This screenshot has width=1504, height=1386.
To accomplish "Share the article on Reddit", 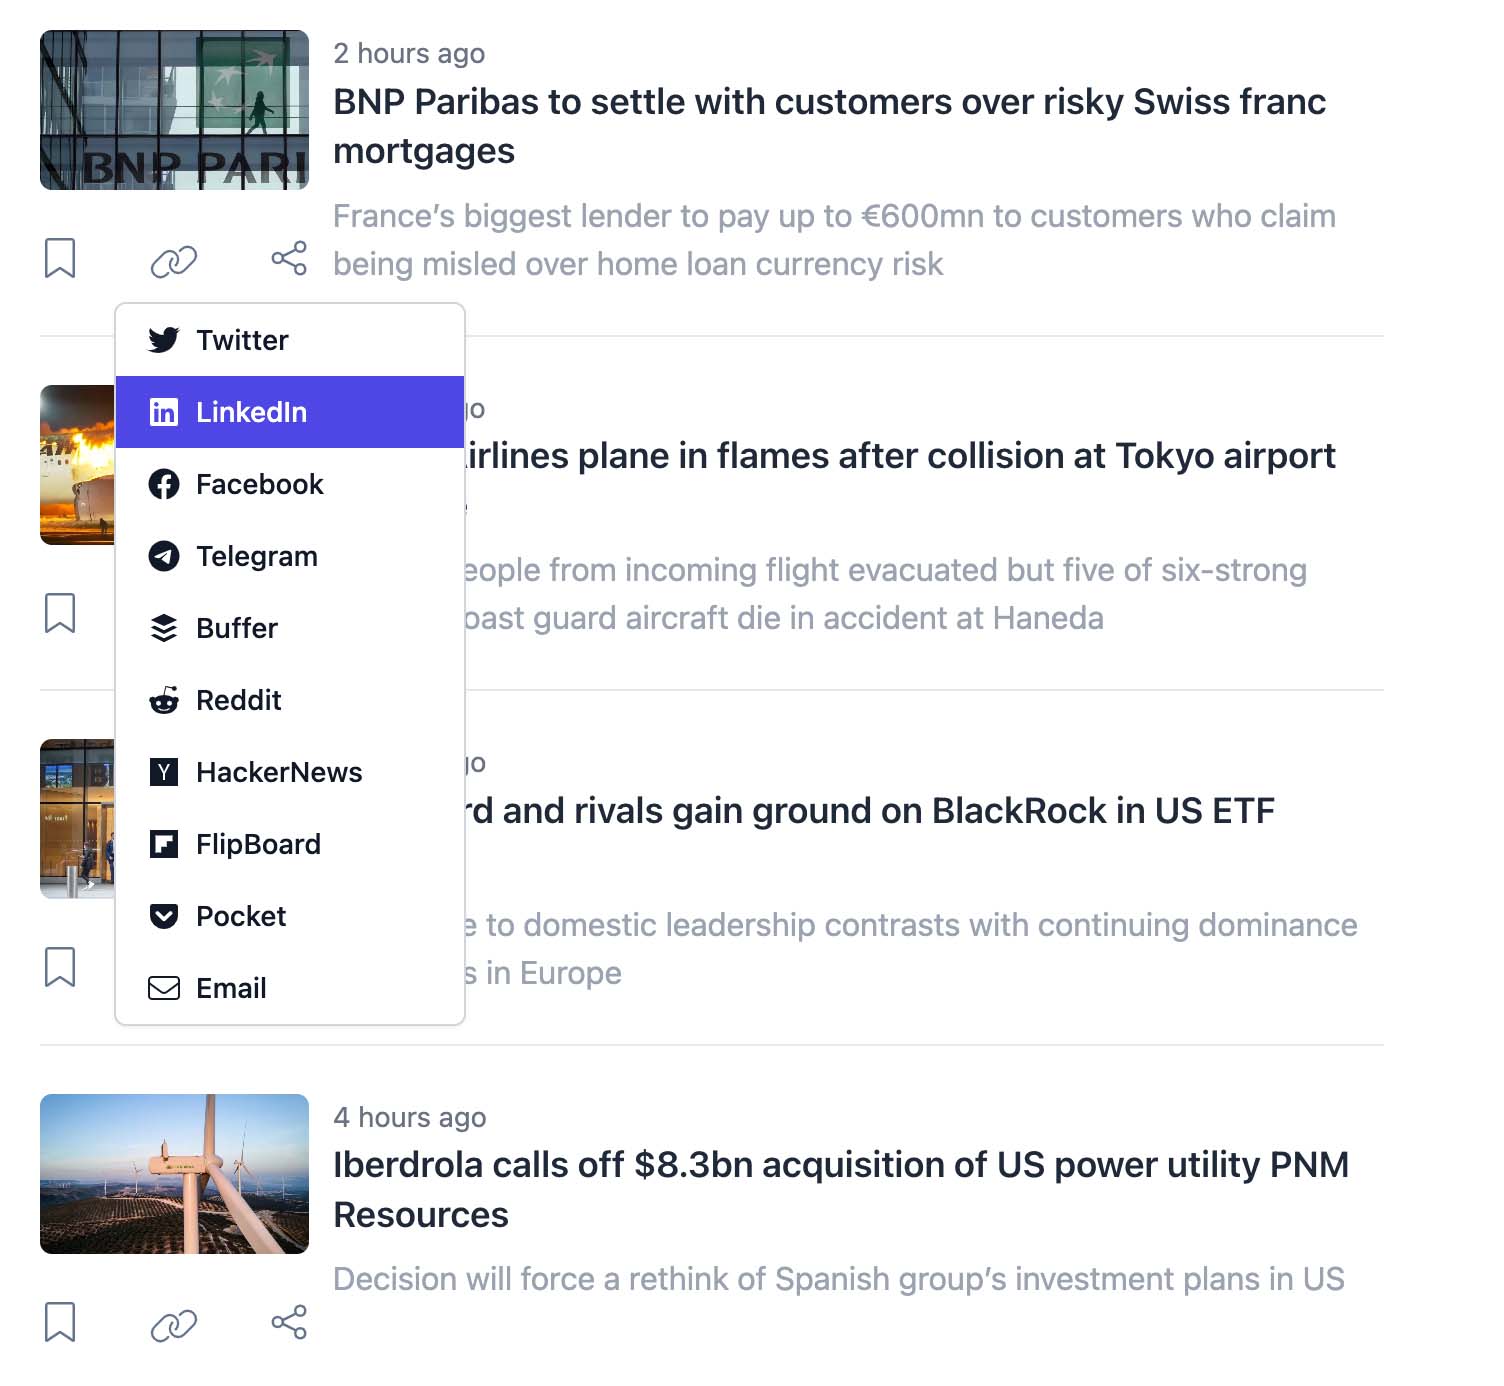I will 290,700.
